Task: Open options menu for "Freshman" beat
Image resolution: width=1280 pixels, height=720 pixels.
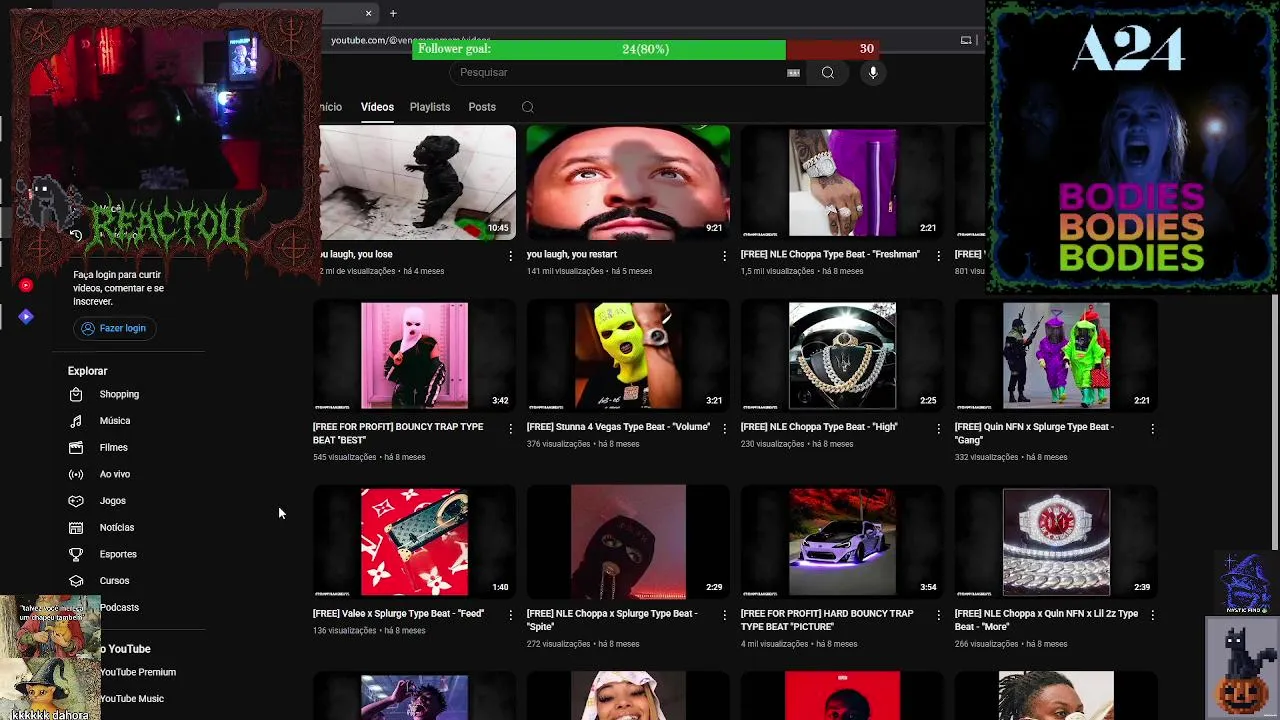Action: click(938, 256)
